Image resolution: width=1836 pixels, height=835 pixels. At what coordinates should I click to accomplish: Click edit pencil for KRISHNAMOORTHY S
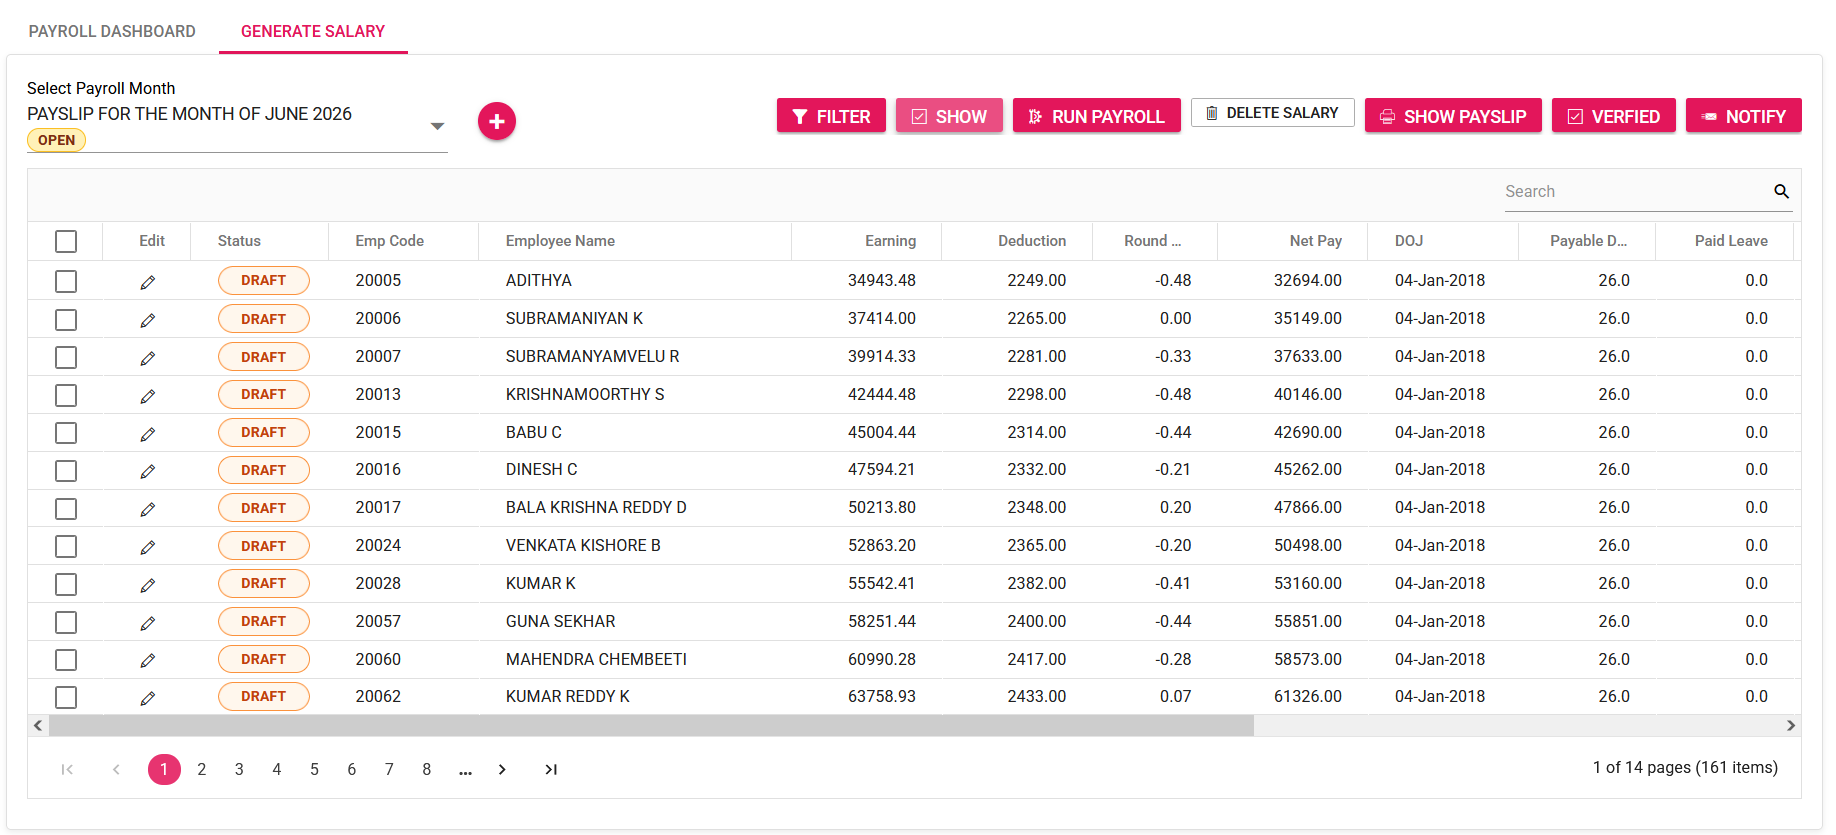coord(148,396)
